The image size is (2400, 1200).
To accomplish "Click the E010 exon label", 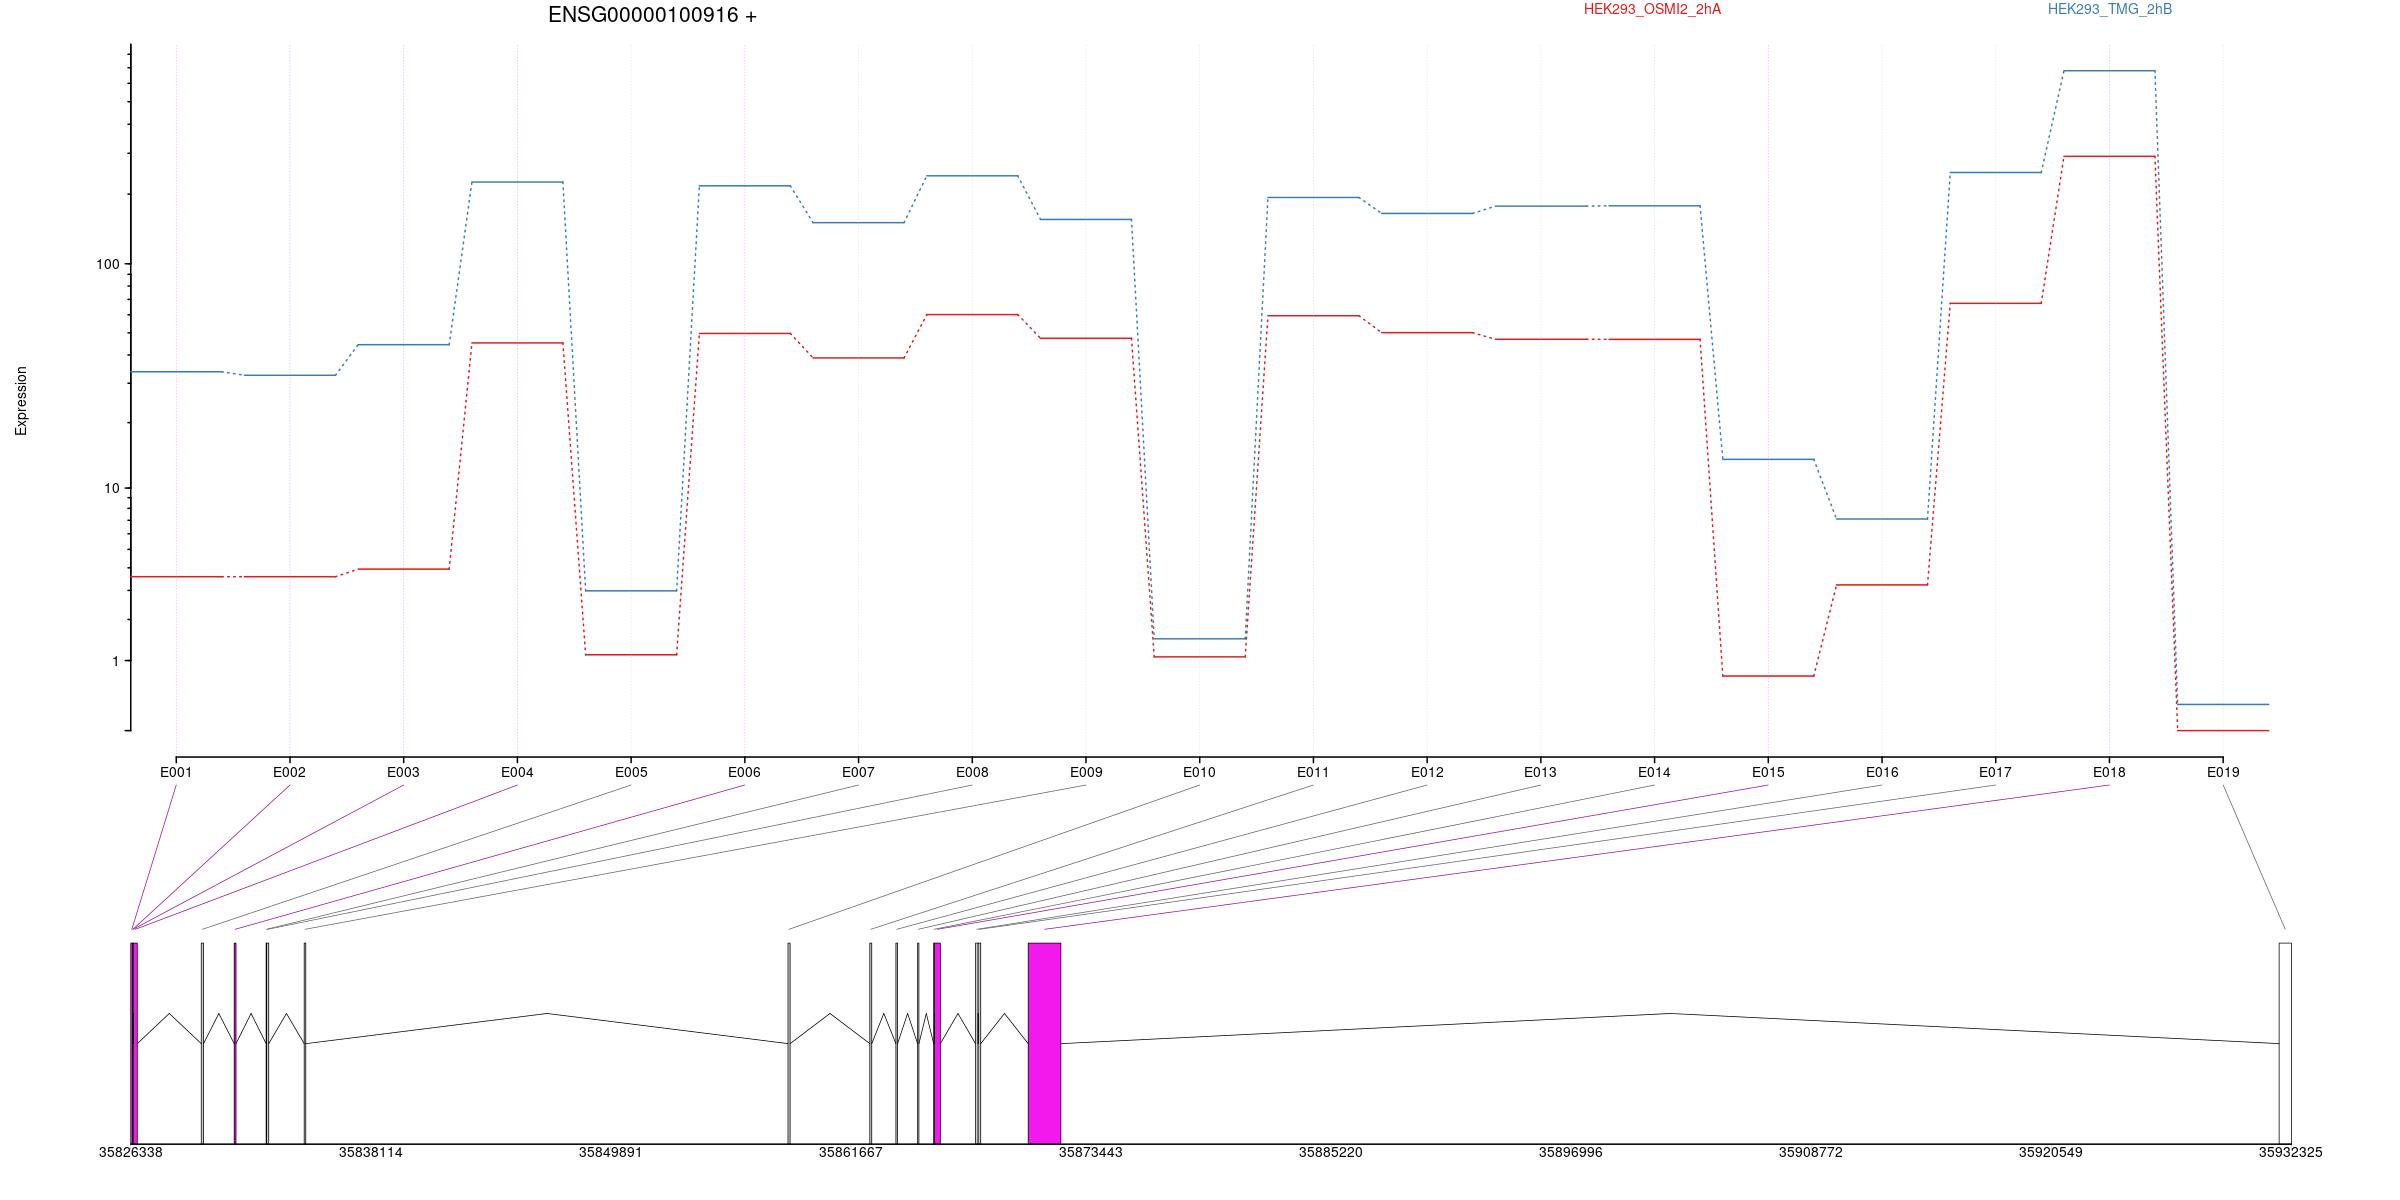I will (1199, 772).
